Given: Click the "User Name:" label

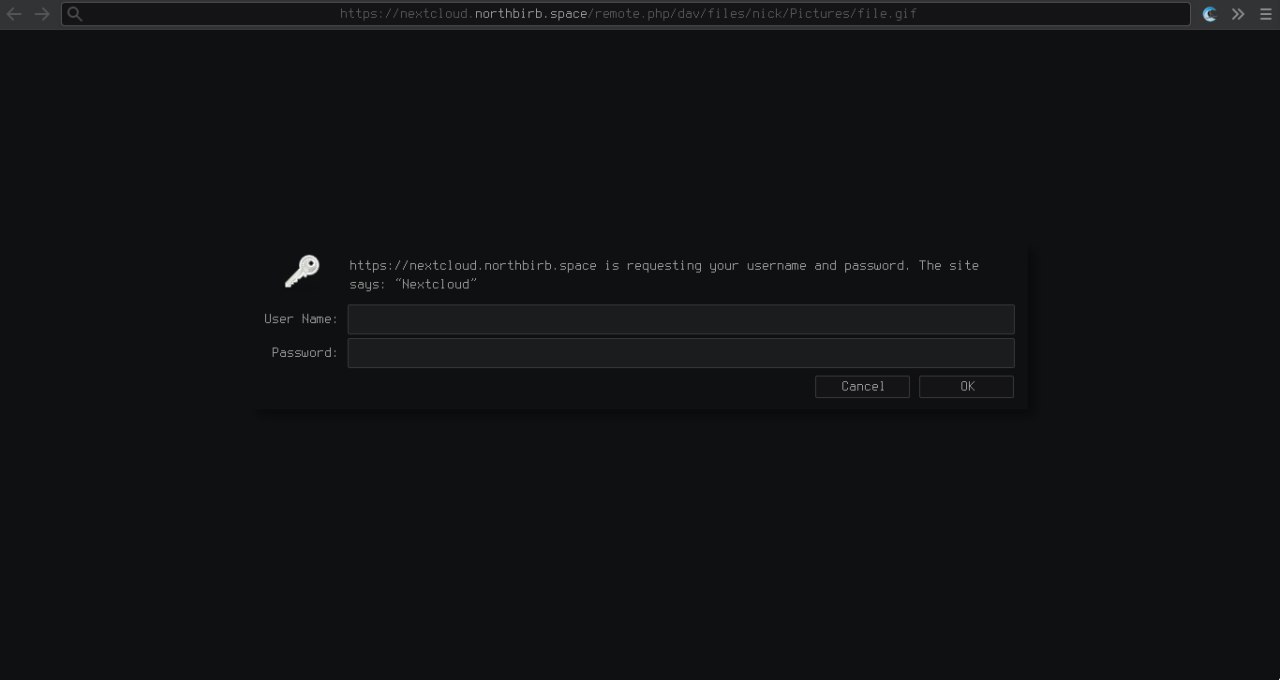Looking at the screenshot, I should [301, 319].
